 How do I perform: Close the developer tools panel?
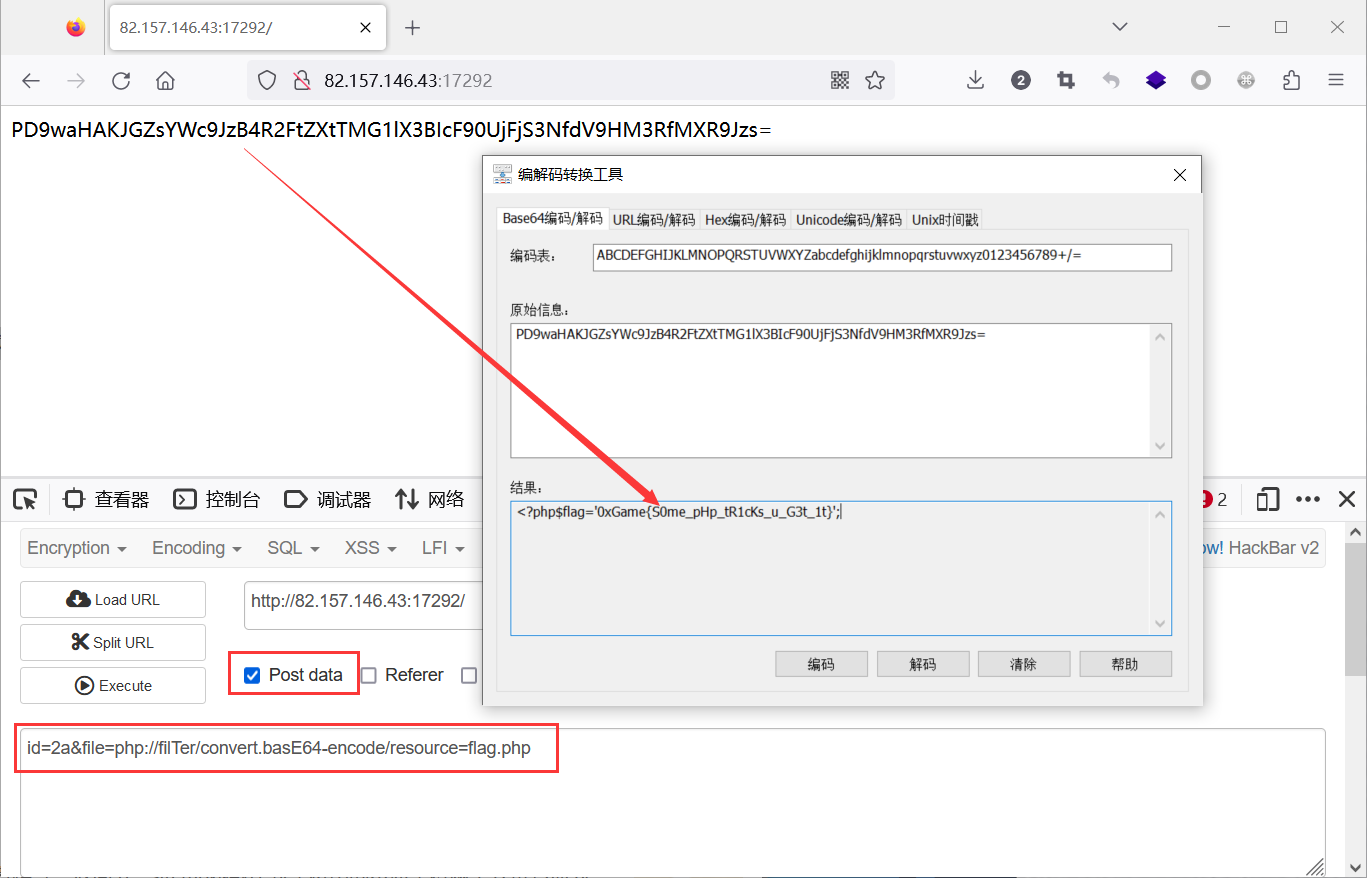[1347, 499]
